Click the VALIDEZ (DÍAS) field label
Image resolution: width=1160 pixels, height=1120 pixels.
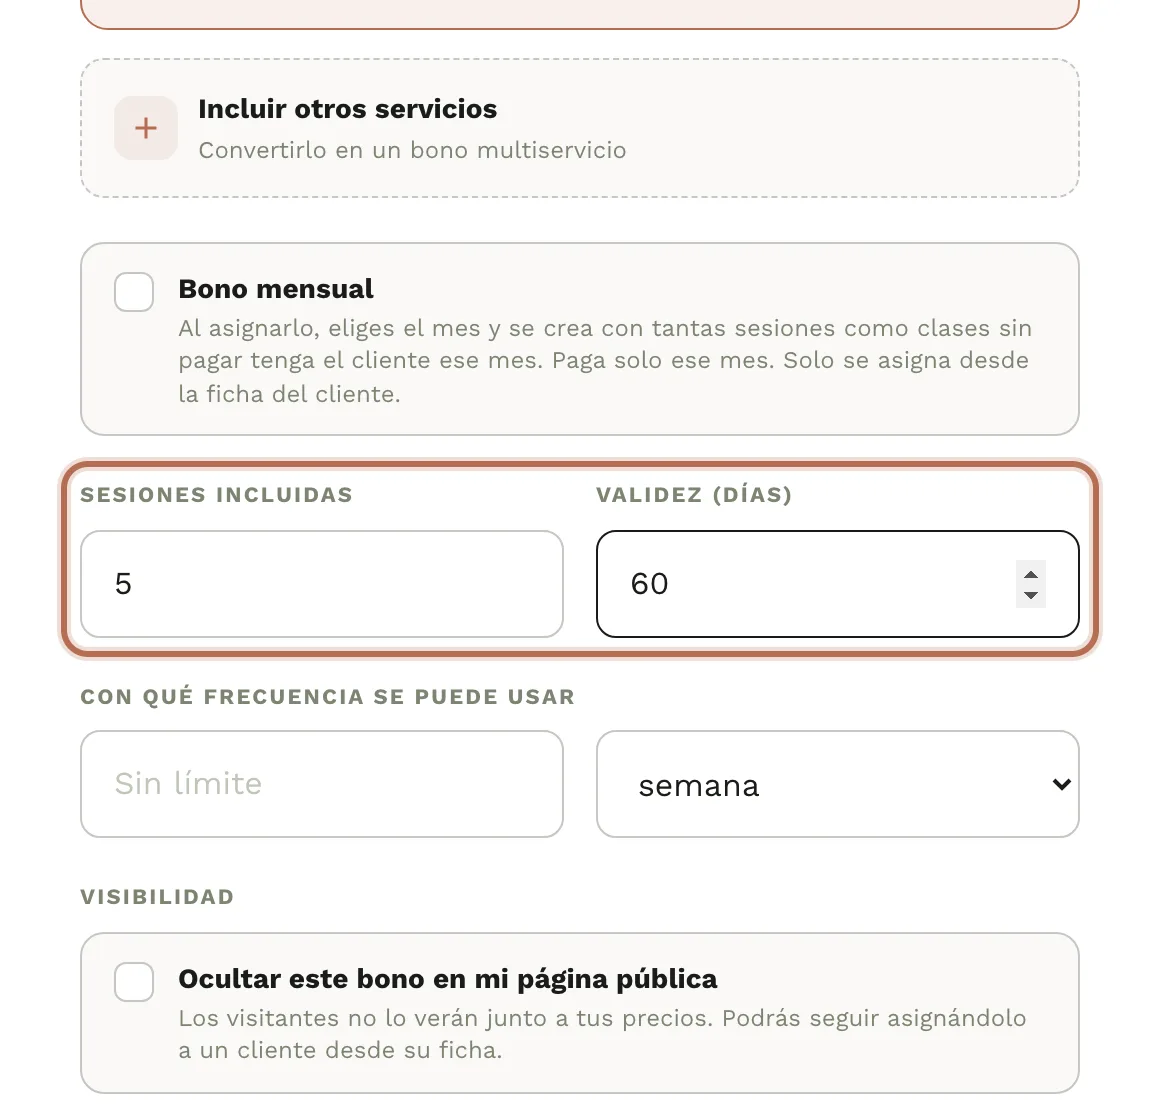694,494
